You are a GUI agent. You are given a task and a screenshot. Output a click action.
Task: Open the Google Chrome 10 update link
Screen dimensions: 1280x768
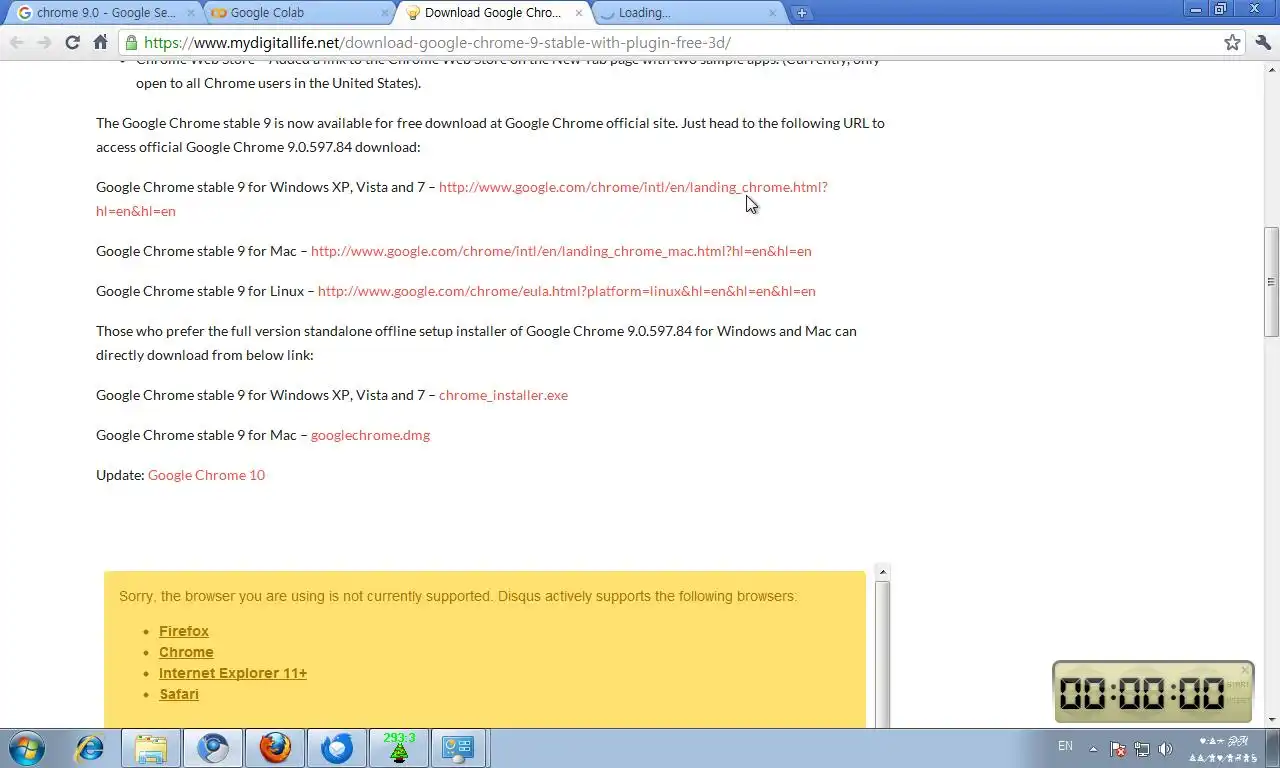pyautogui.click(x=206, y=475)
